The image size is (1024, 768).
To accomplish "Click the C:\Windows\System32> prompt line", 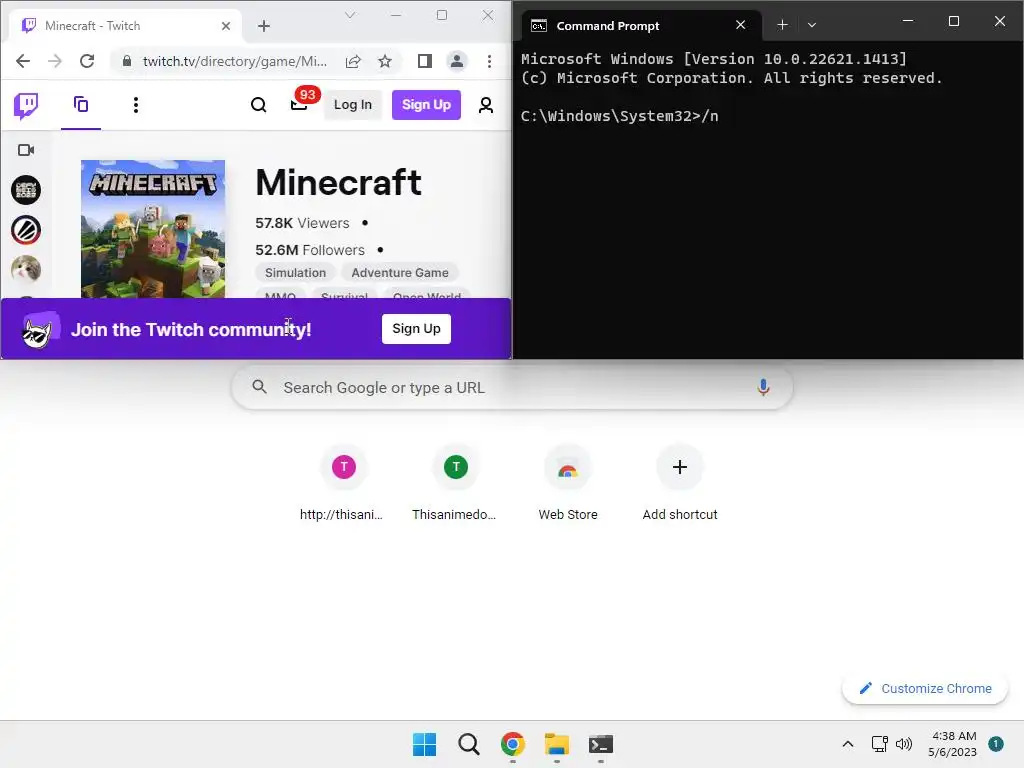I will pos(620,116).
